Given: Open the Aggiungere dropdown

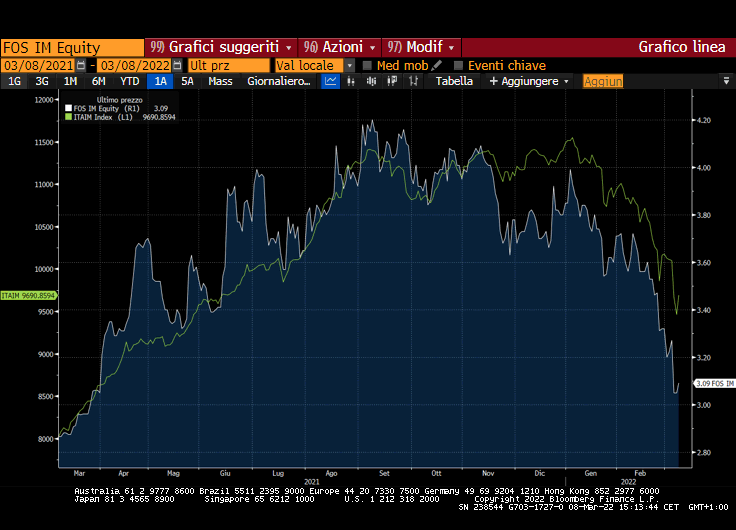Looking at the screenshot, I should [529, 81].
